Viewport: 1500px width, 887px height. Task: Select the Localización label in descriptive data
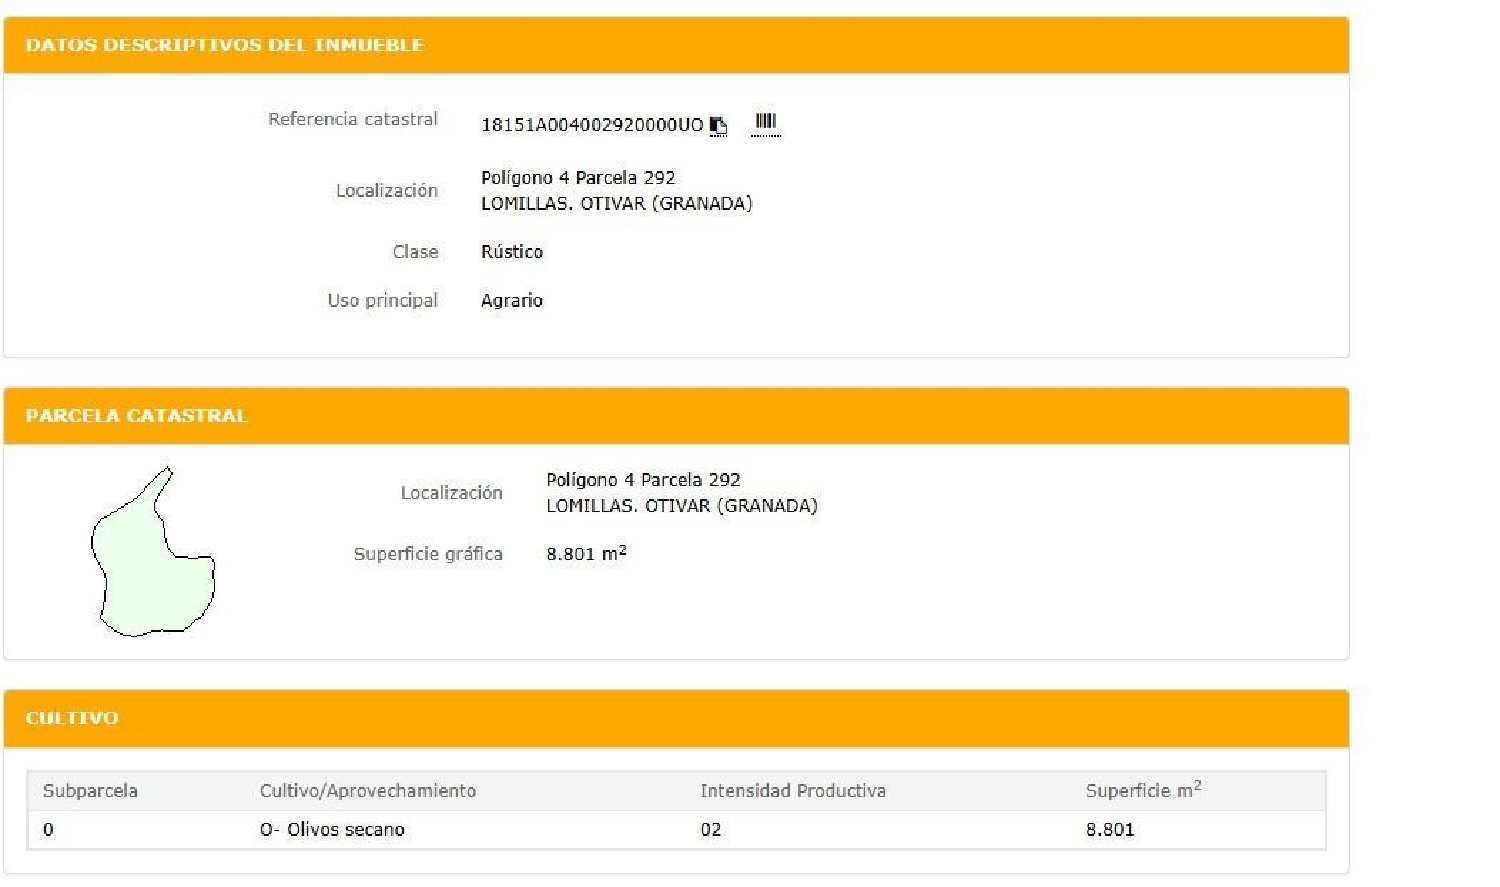coord(388,190)
